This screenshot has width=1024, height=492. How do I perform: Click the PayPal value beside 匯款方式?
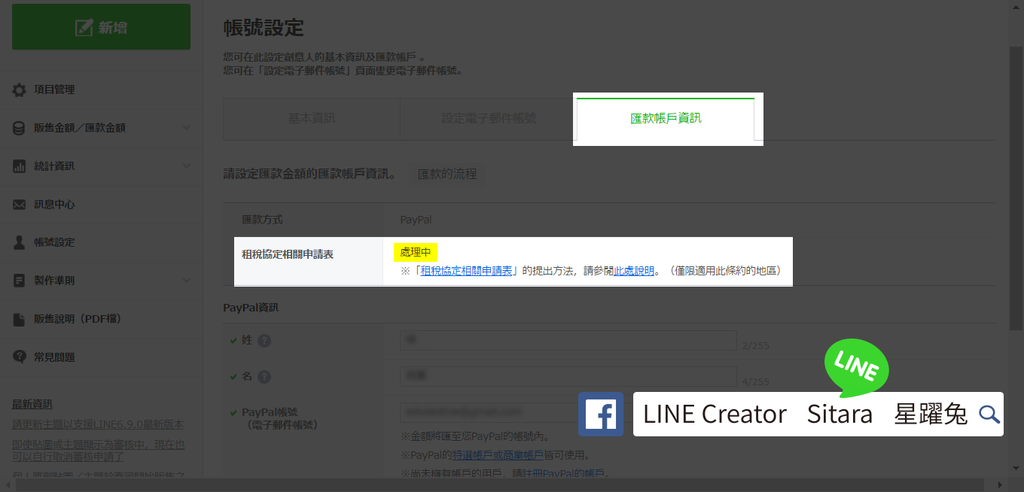[x=416, y=220]
